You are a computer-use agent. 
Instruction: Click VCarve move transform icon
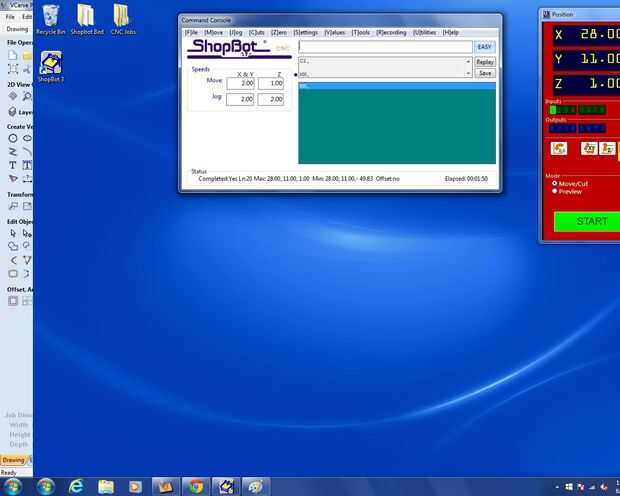[13, 206]
